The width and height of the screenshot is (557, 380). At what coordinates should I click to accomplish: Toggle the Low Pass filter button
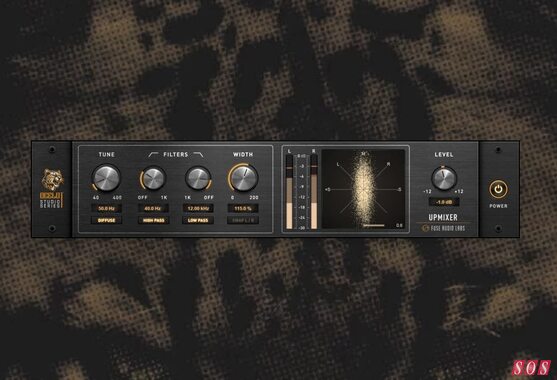198,220
